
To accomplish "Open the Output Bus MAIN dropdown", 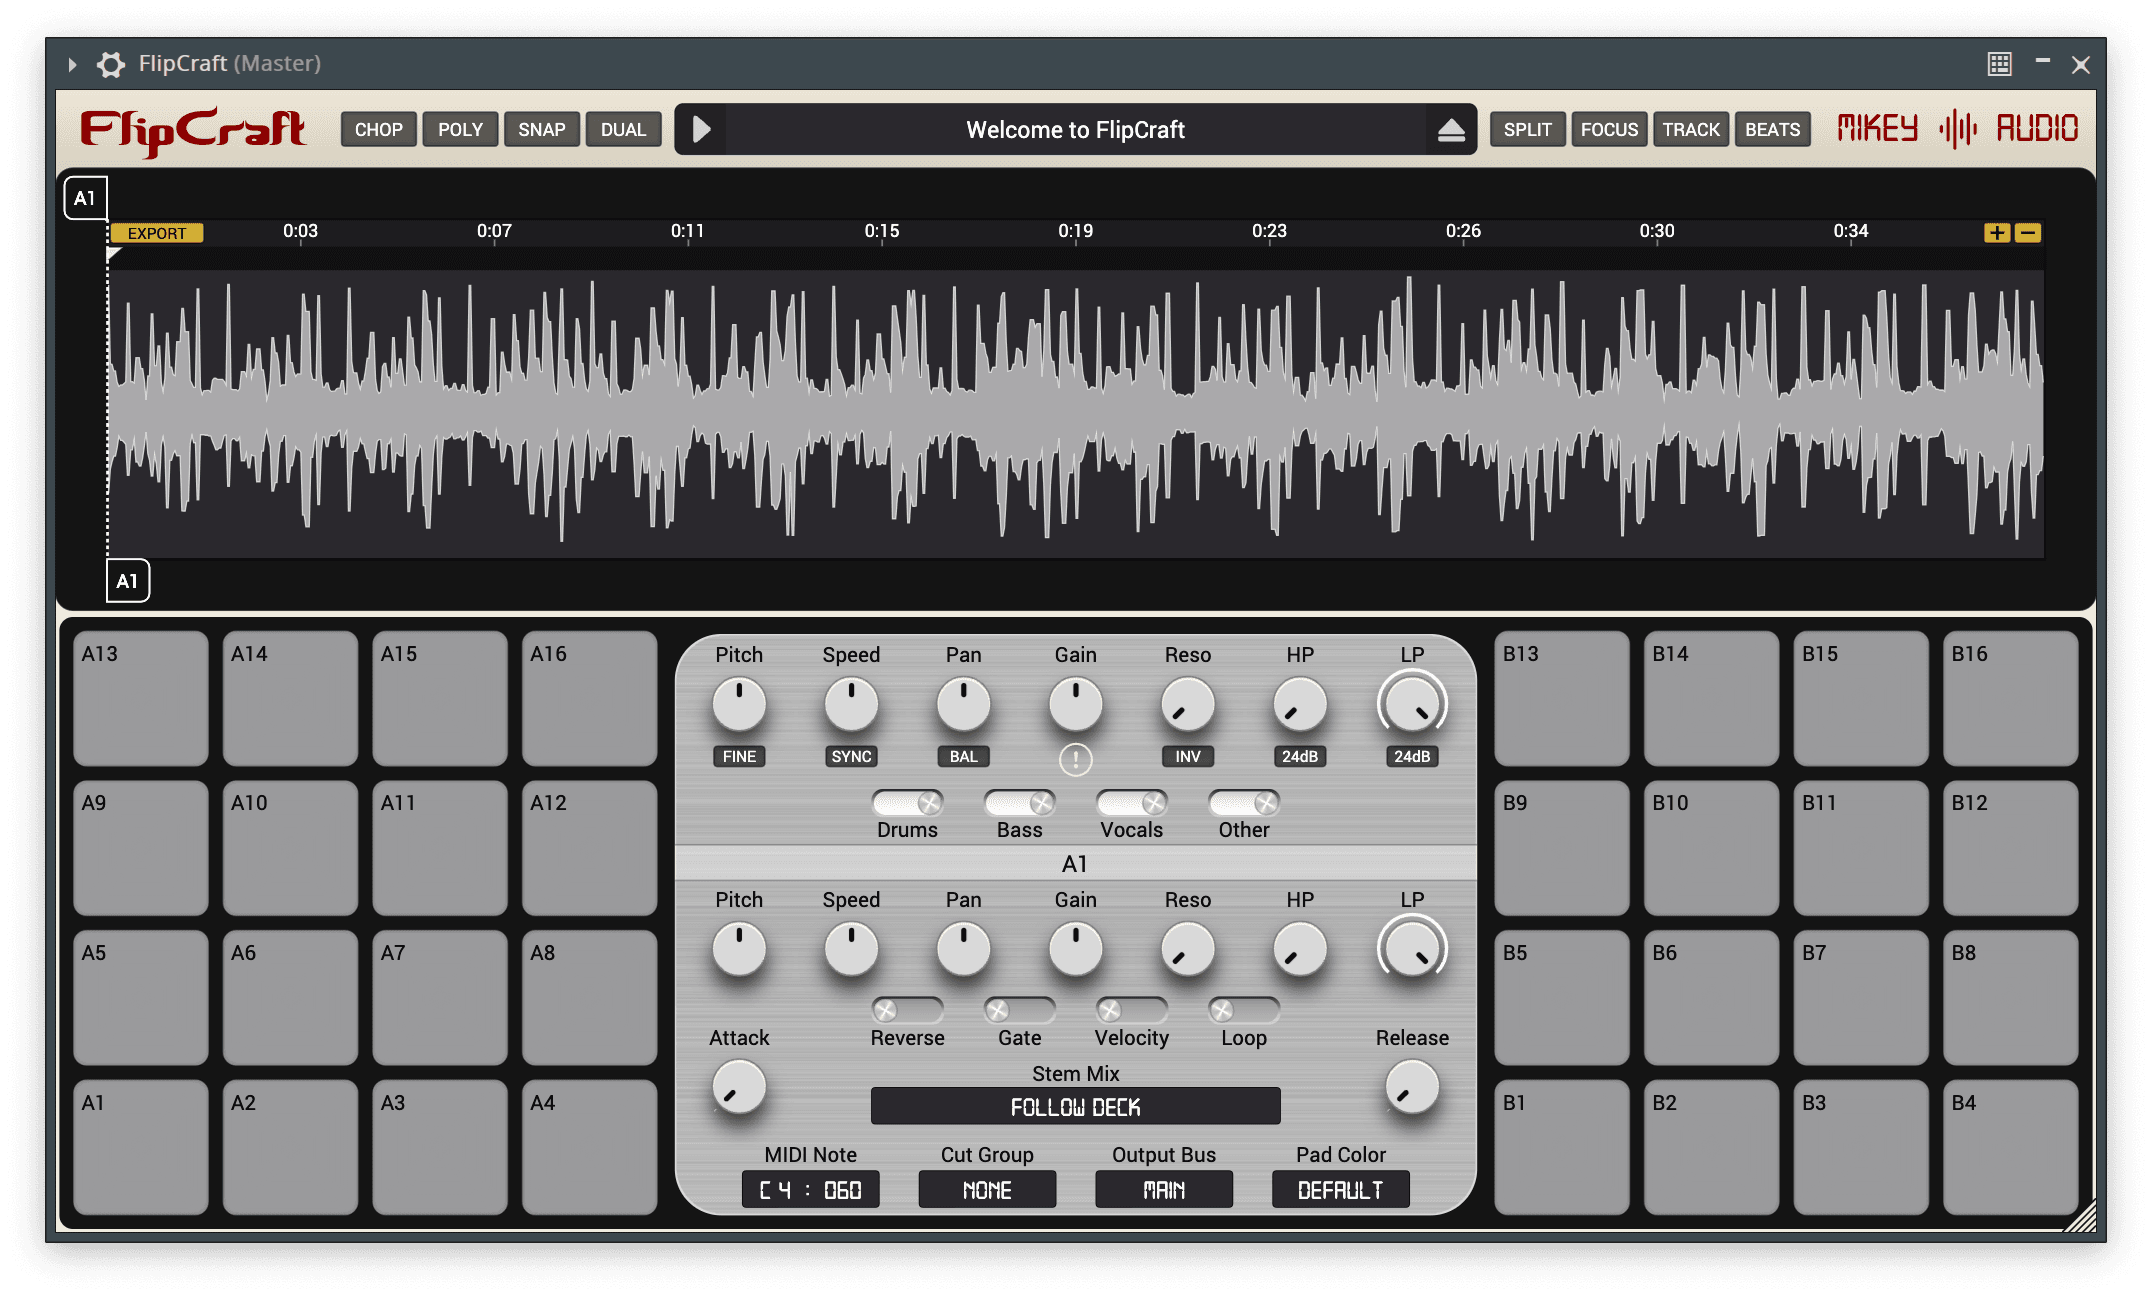I will [x=1164, y=1190].
